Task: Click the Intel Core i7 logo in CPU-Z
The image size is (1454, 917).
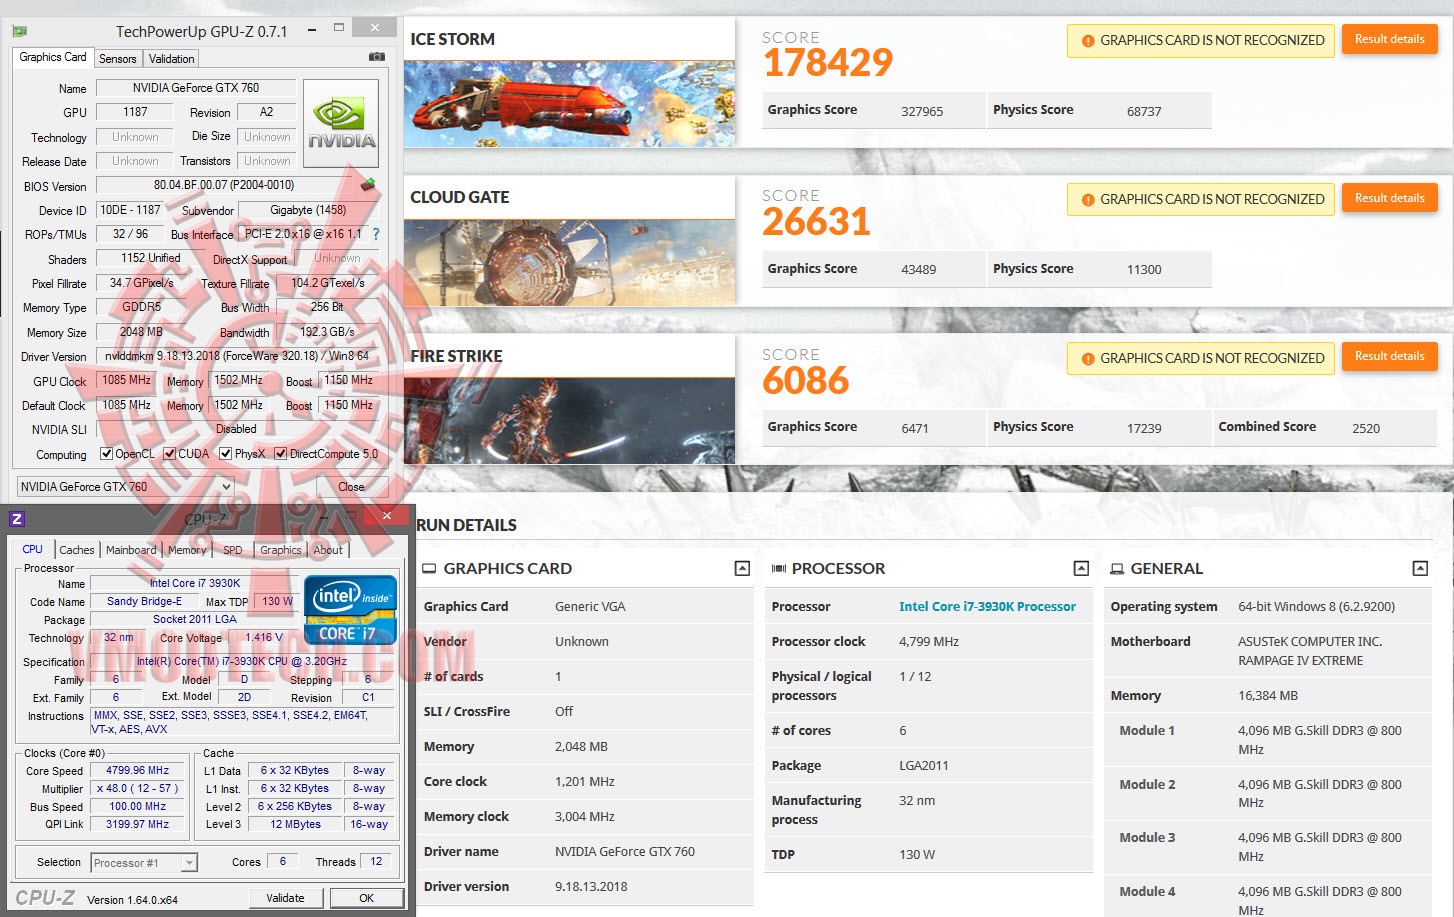Action: coord(350,610)
